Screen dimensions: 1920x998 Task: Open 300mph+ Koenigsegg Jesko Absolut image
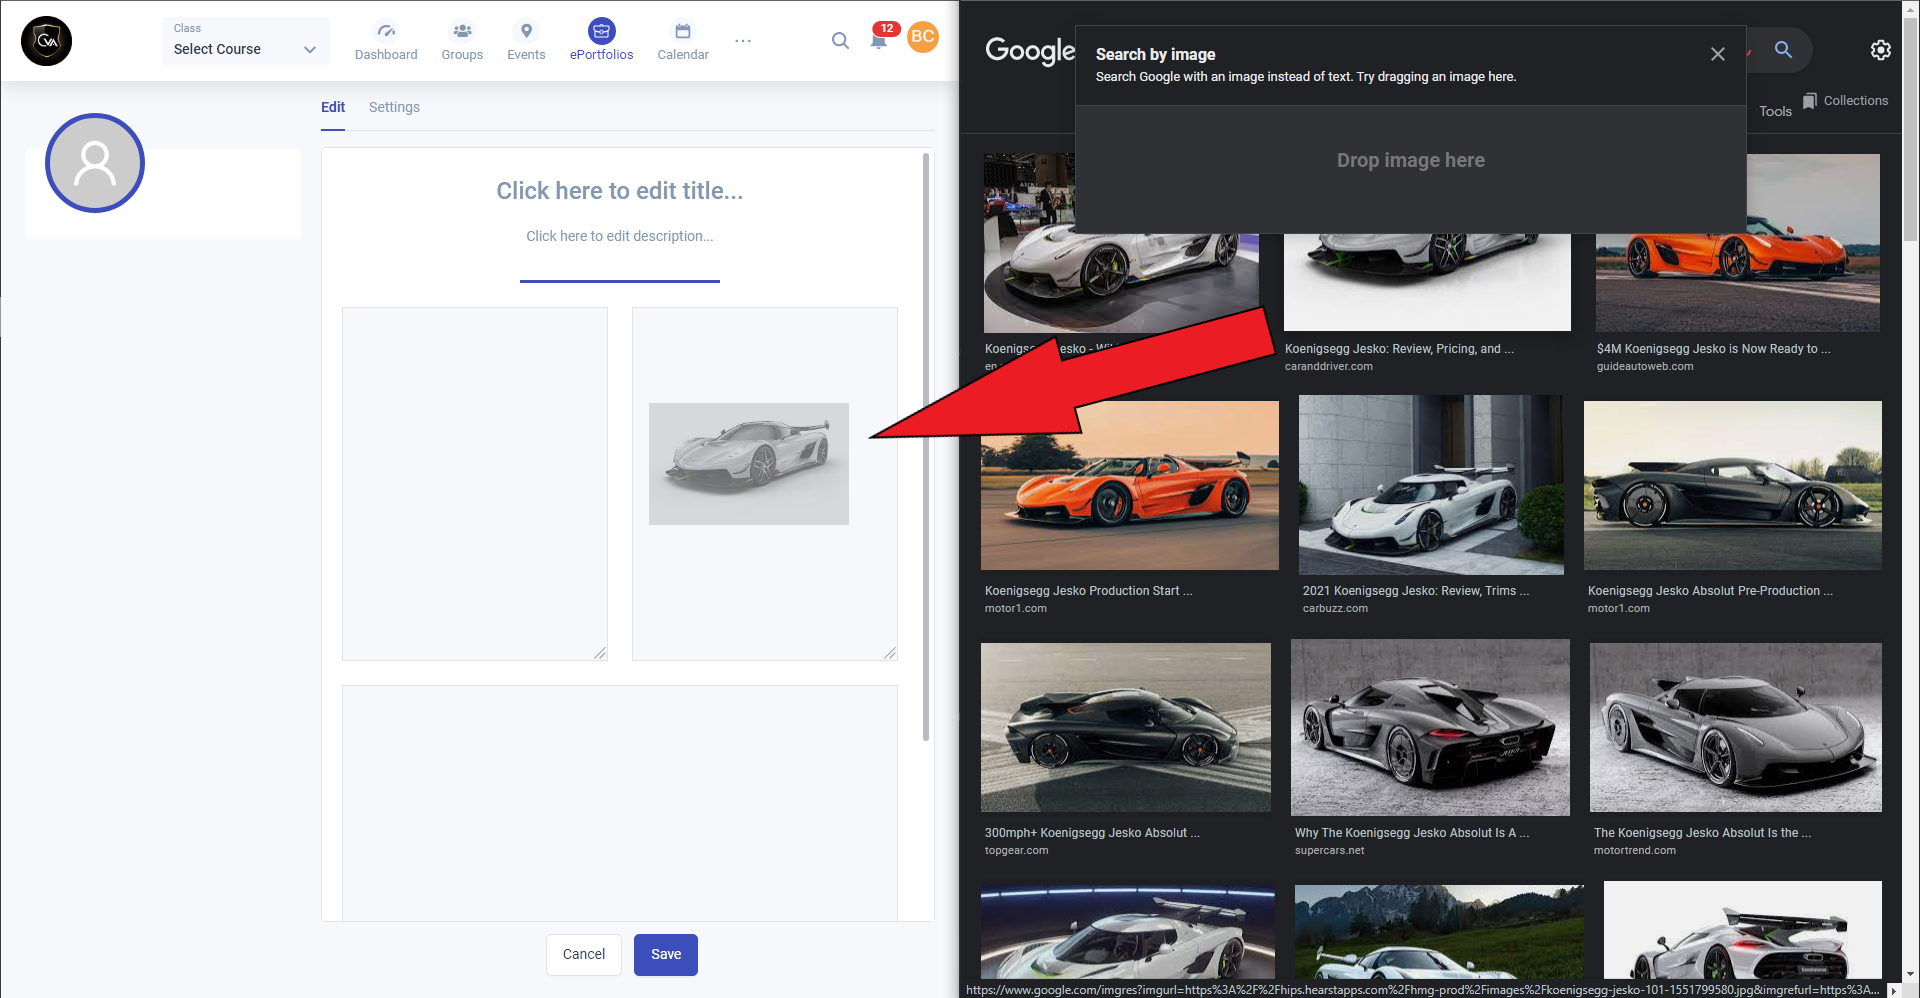[1126, 727]
